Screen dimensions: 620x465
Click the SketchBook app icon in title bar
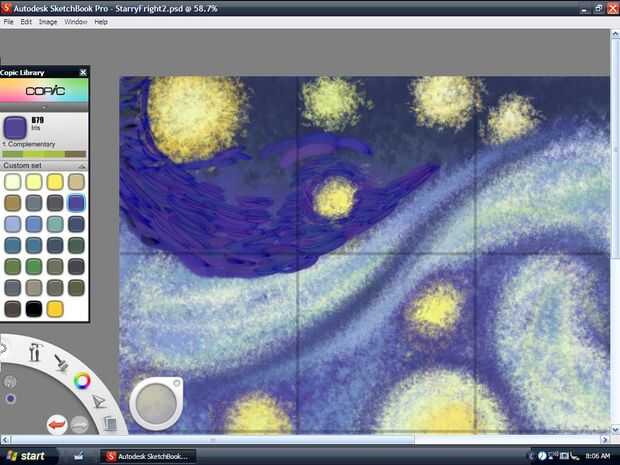coord(6,8)
